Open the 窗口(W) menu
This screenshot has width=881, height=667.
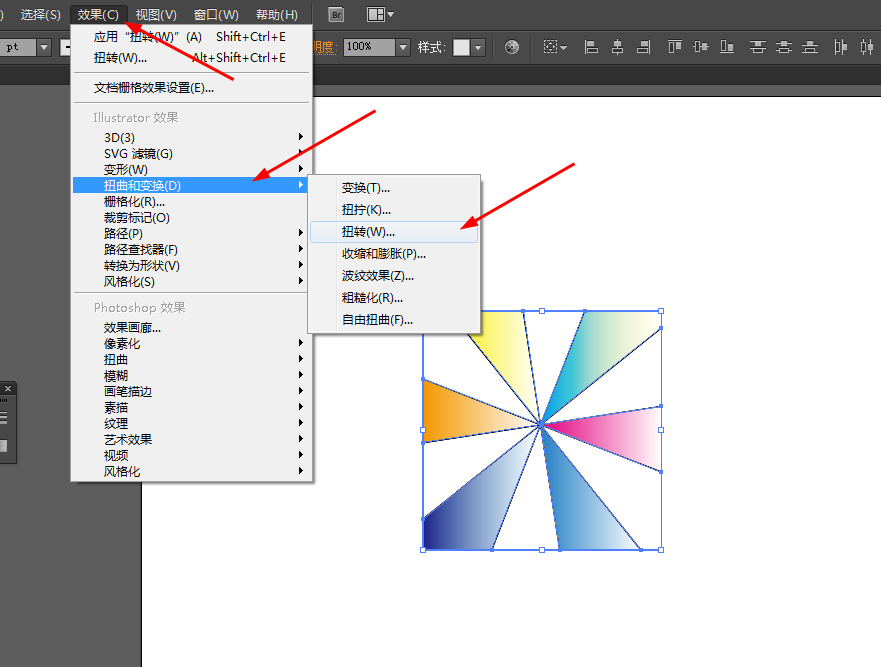pyautogui.click(x=216, y=15)
